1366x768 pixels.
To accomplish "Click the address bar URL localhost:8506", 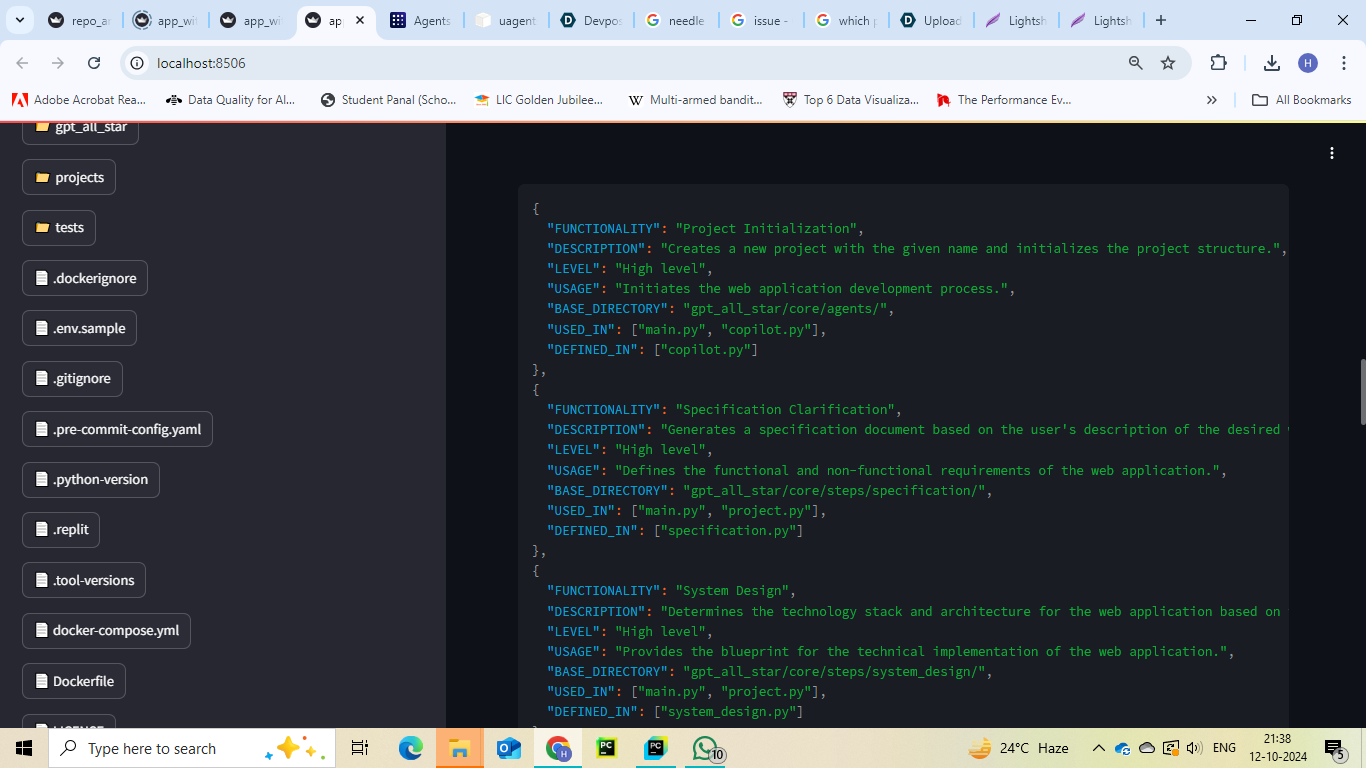I will (x=201, y=63).
